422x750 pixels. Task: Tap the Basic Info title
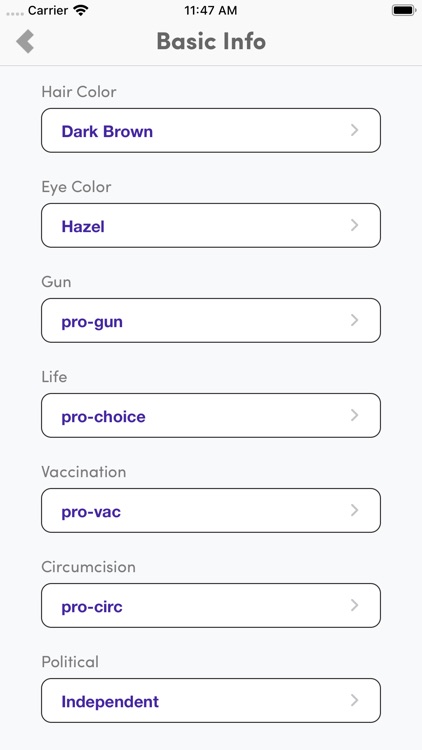click(x=211, y=41)
